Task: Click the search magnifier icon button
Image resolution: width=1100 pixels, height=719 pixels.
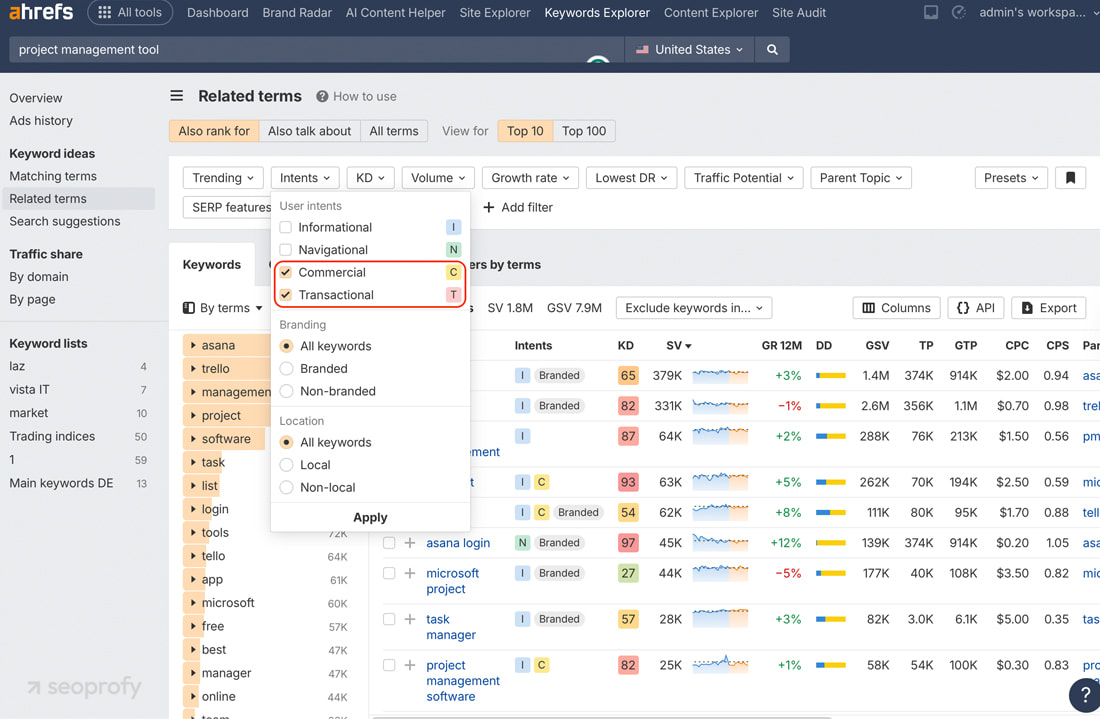Action: coord(772,50)
